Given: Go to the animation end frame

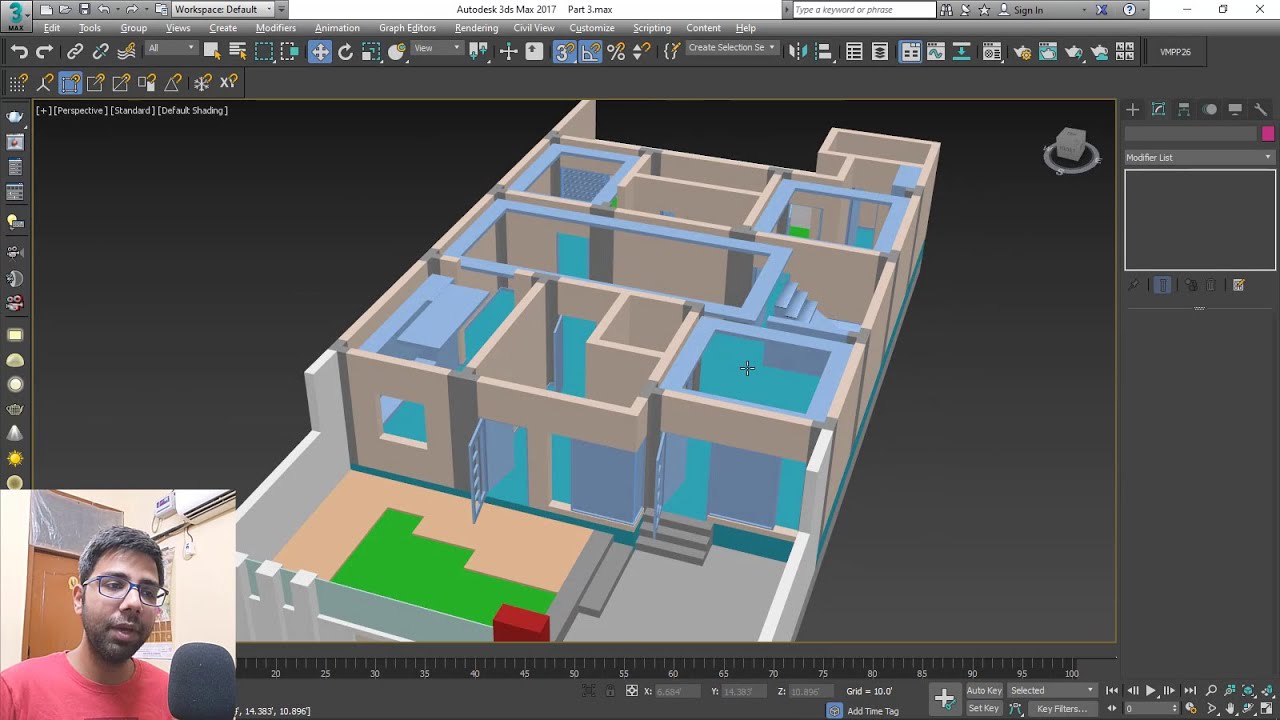Looking at the screenshot, I should pos(1189,690).
